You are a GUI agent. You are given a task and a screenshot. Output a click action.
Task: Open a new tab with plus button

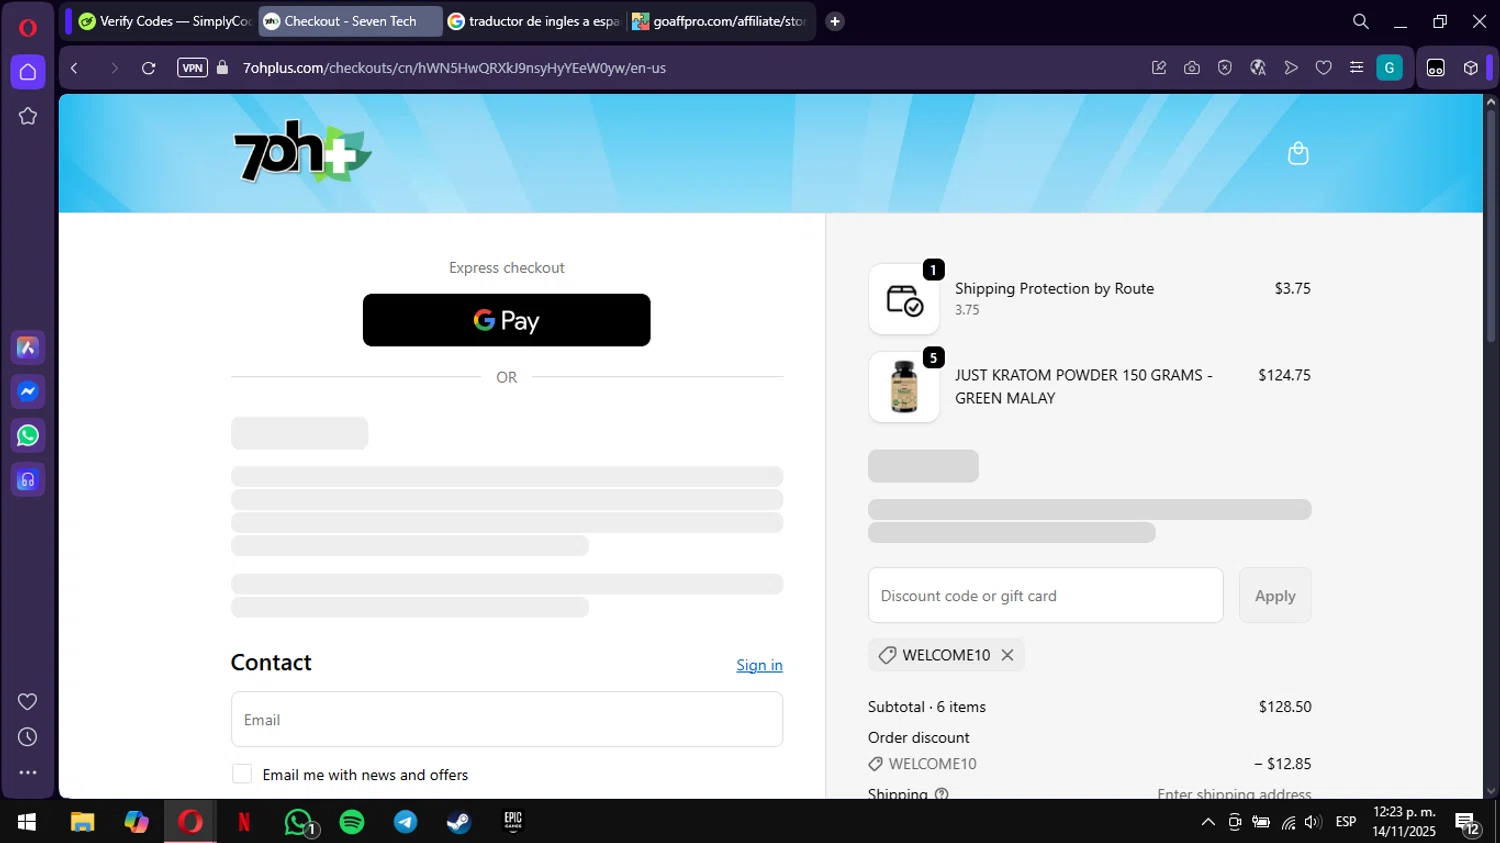835,21
